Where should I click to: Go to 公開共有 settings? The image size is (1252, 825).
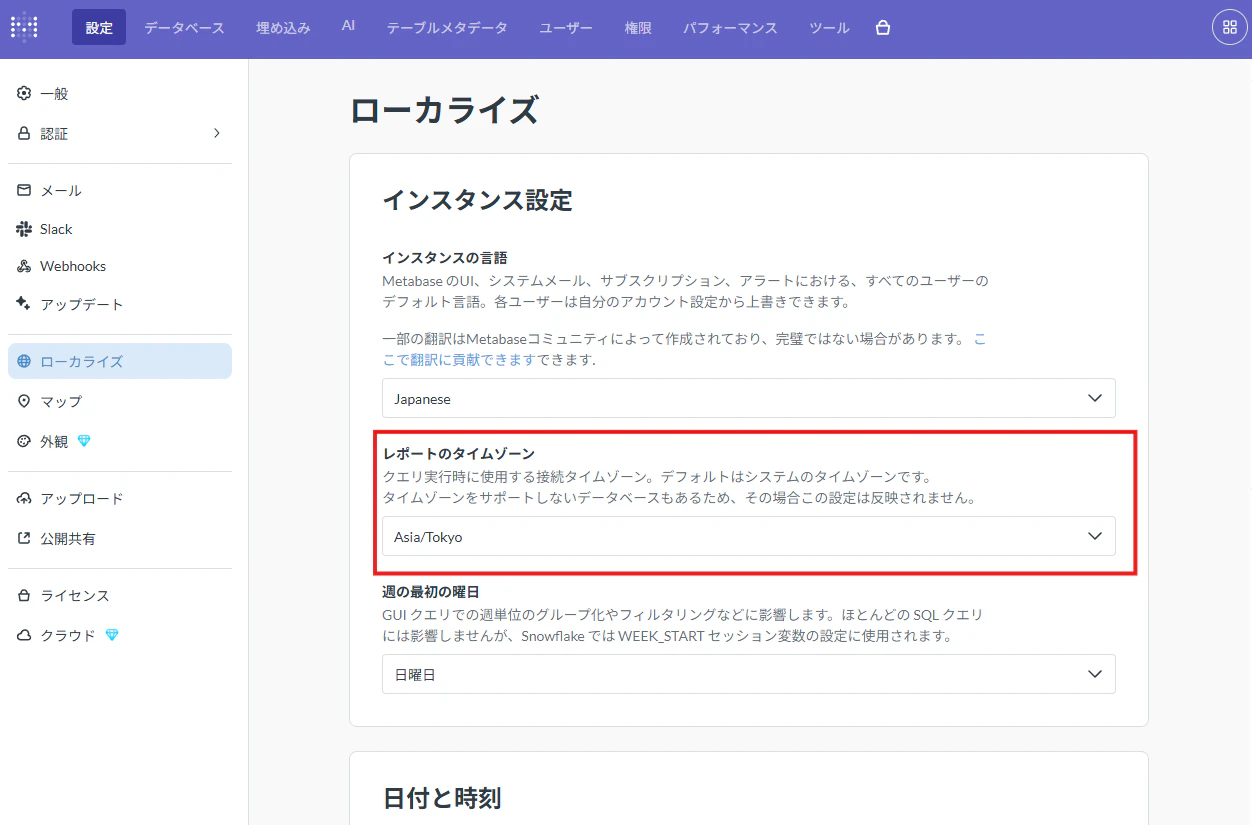point(120,538)
